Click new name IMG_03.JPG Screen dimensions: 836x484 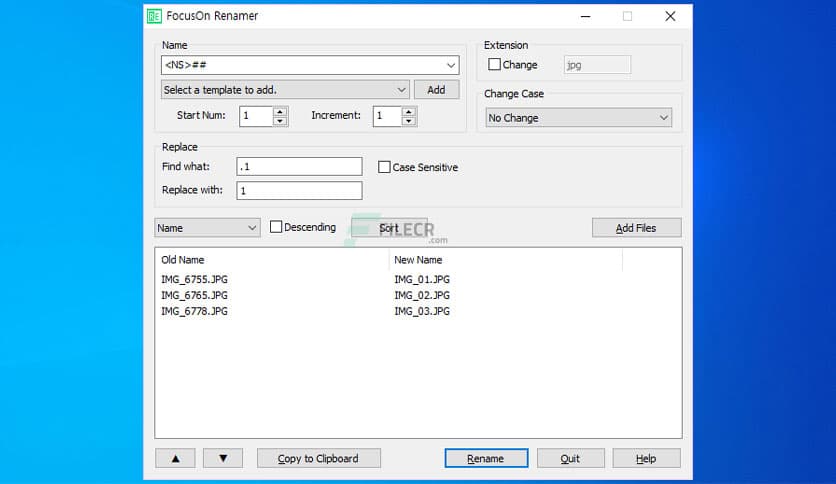422,311
